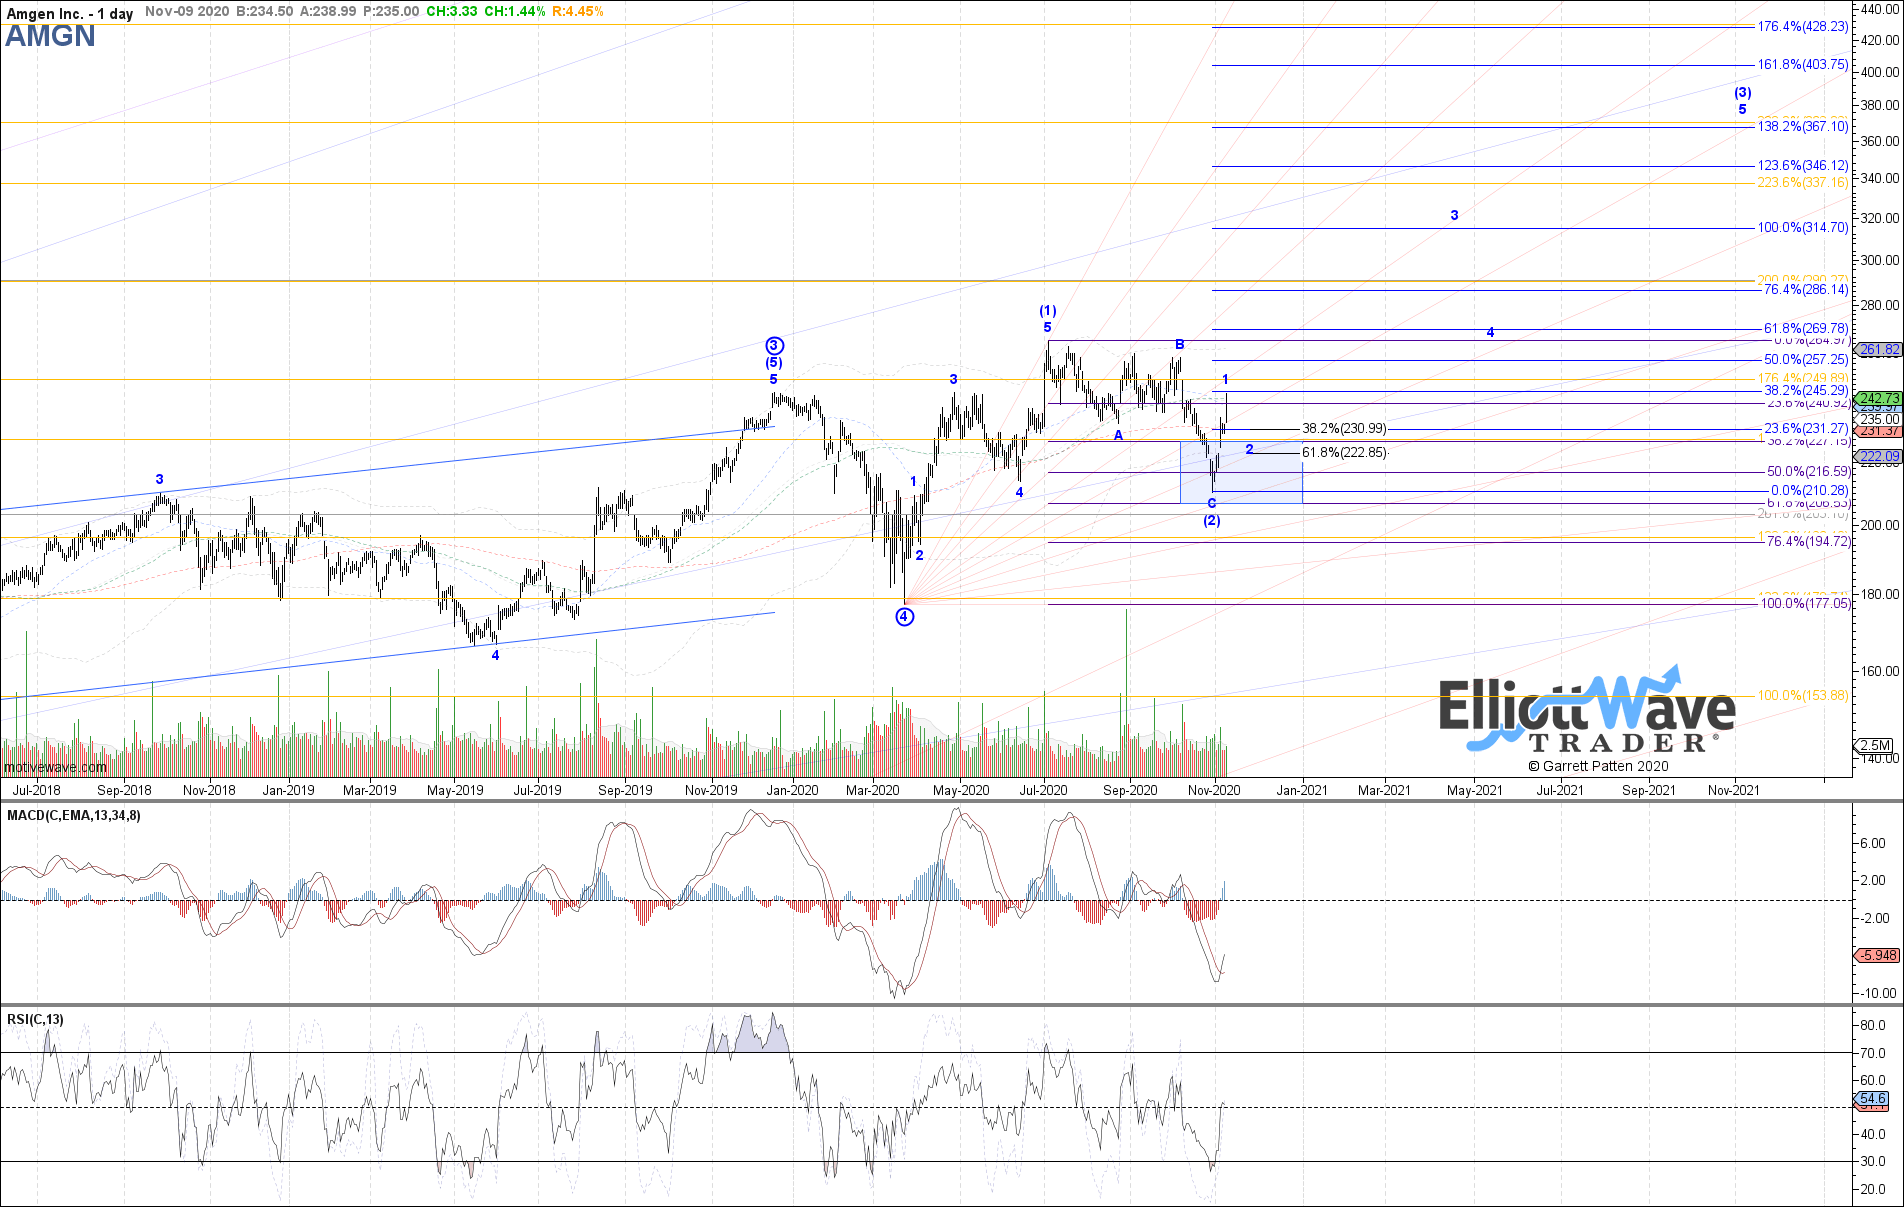Select the 23.6%(231.27) Fibonacci label
The image size is (1904, 1207).
[1806, 429]
